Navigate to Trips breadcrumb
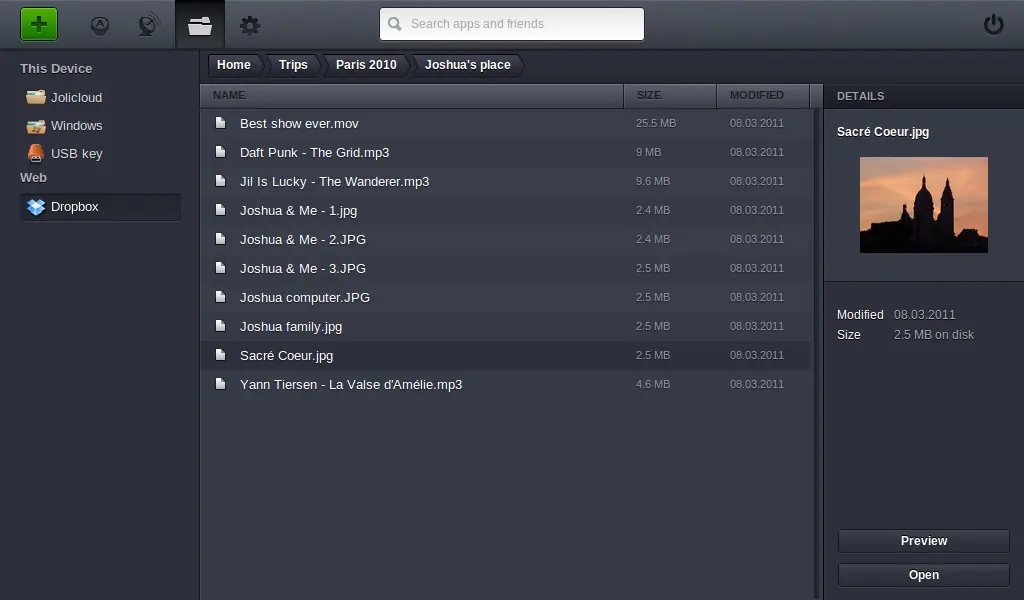The height and width of the screenshot is (600, 1024). pos(293,65)
